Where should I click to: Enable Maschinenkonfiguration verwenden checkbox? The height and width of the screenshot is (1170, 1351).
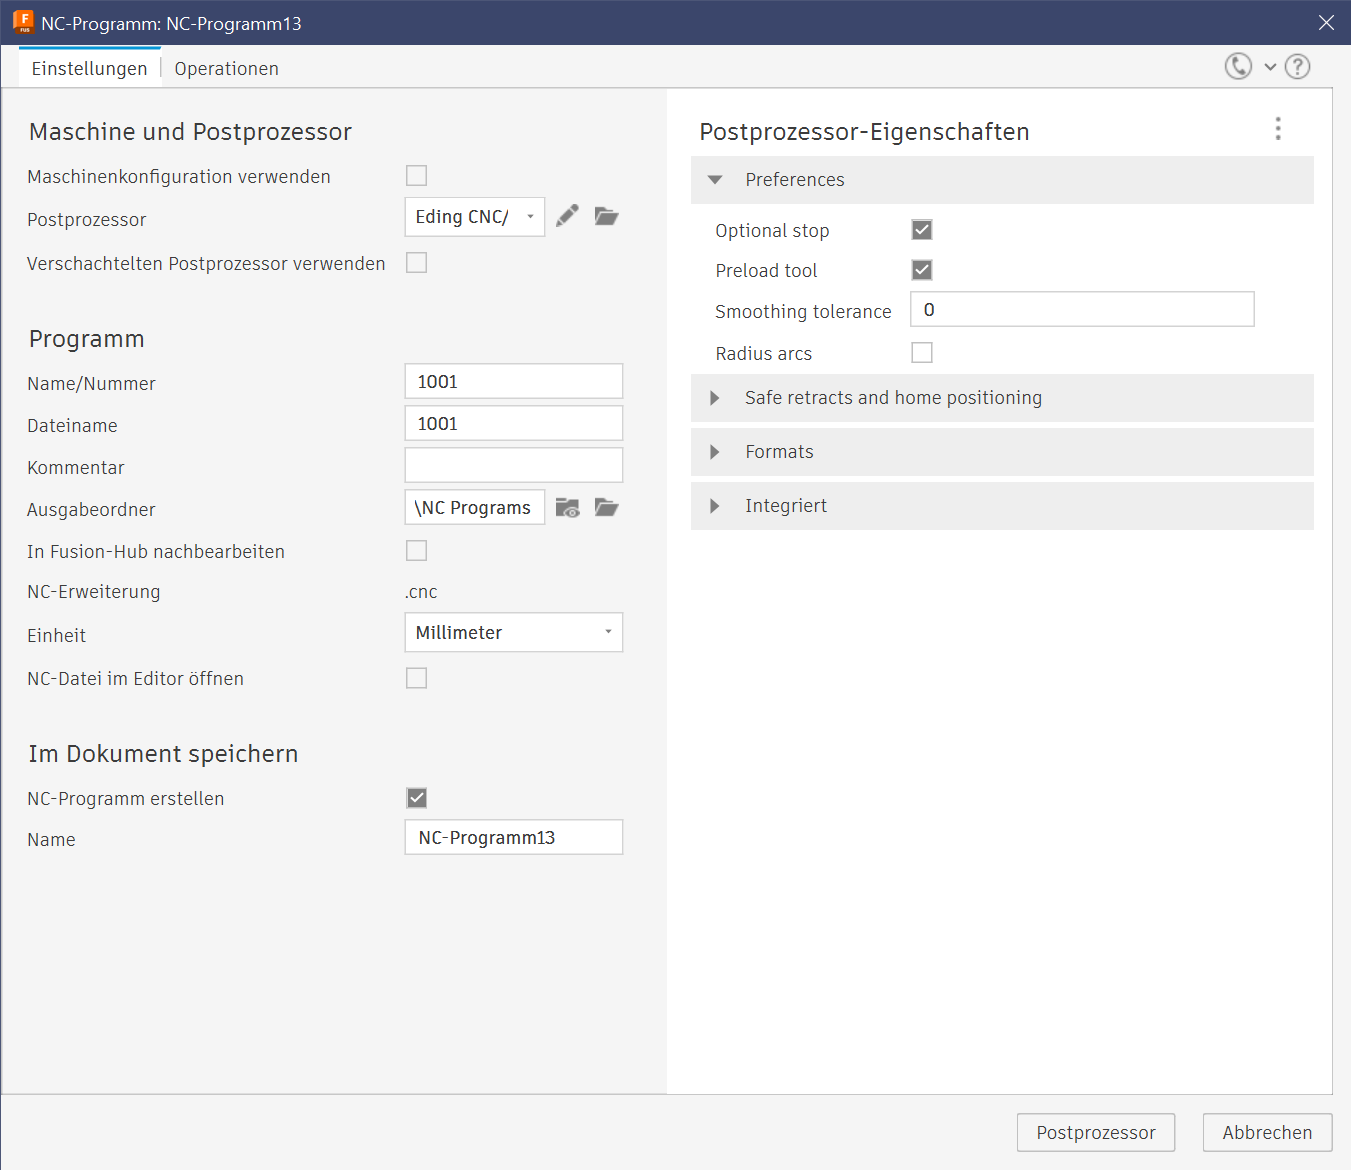click(x=417, y=176)
